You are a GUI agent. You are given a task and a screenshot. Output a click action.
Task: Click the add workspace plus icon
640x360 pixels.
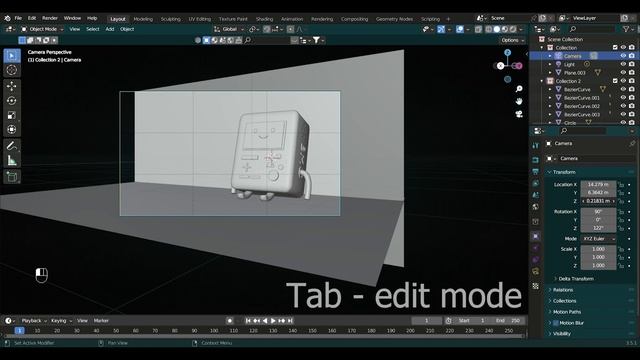point(448,19)
